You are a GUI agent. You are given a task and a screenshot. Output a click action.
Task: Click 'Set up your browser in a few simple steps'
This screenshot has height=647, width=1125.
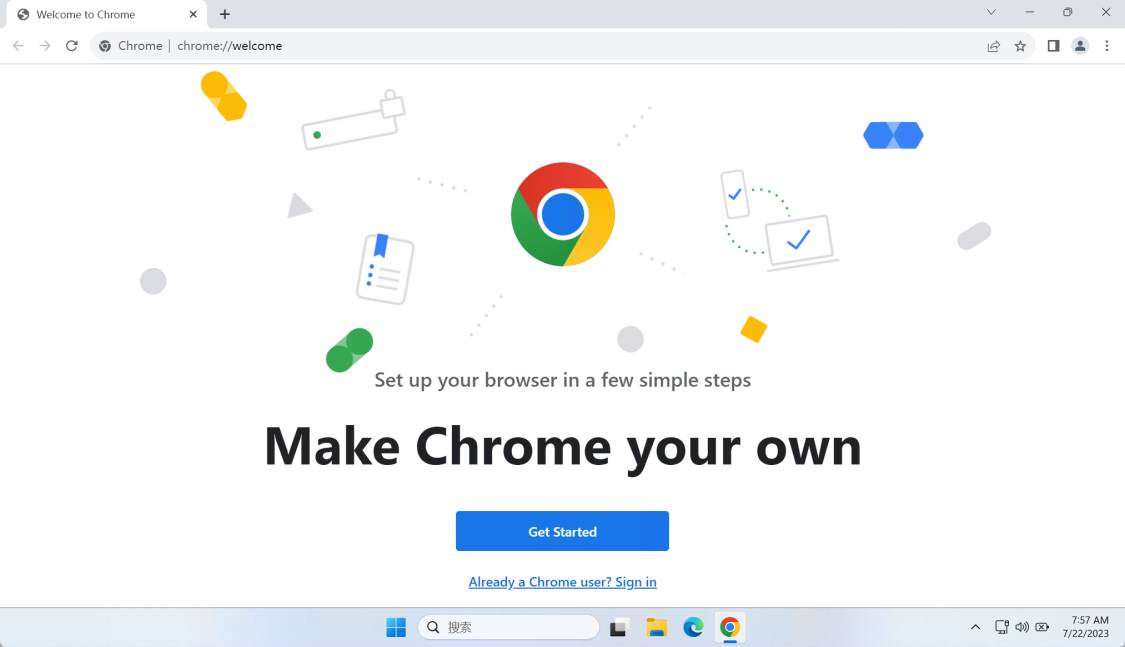562,379
